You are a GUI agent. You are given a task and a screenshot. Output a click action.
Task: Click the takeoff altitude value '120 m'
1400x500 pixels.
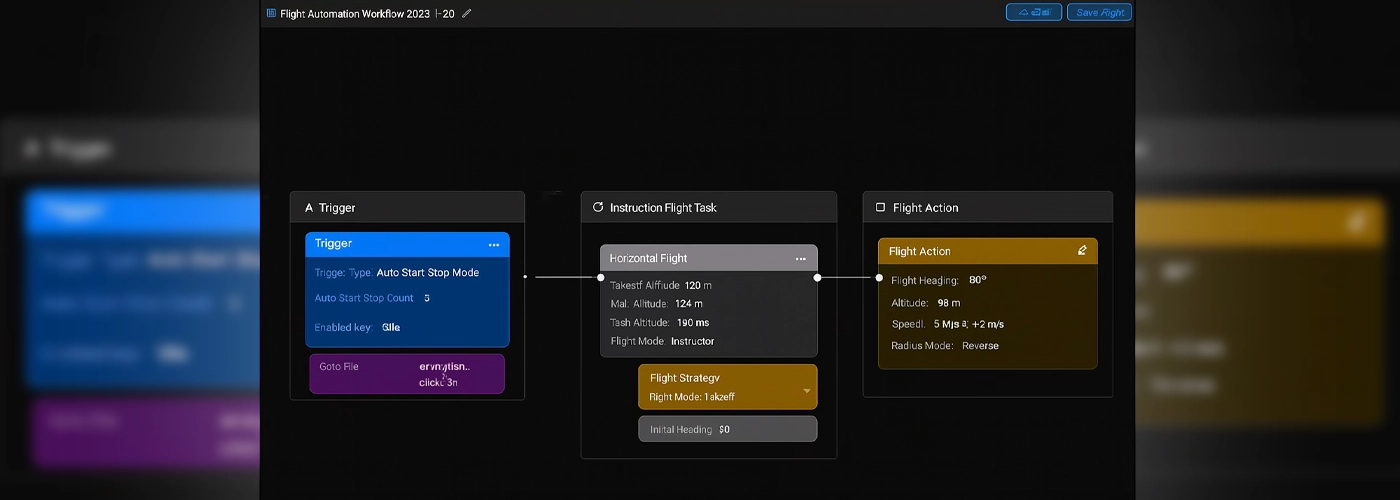[698, 285]
